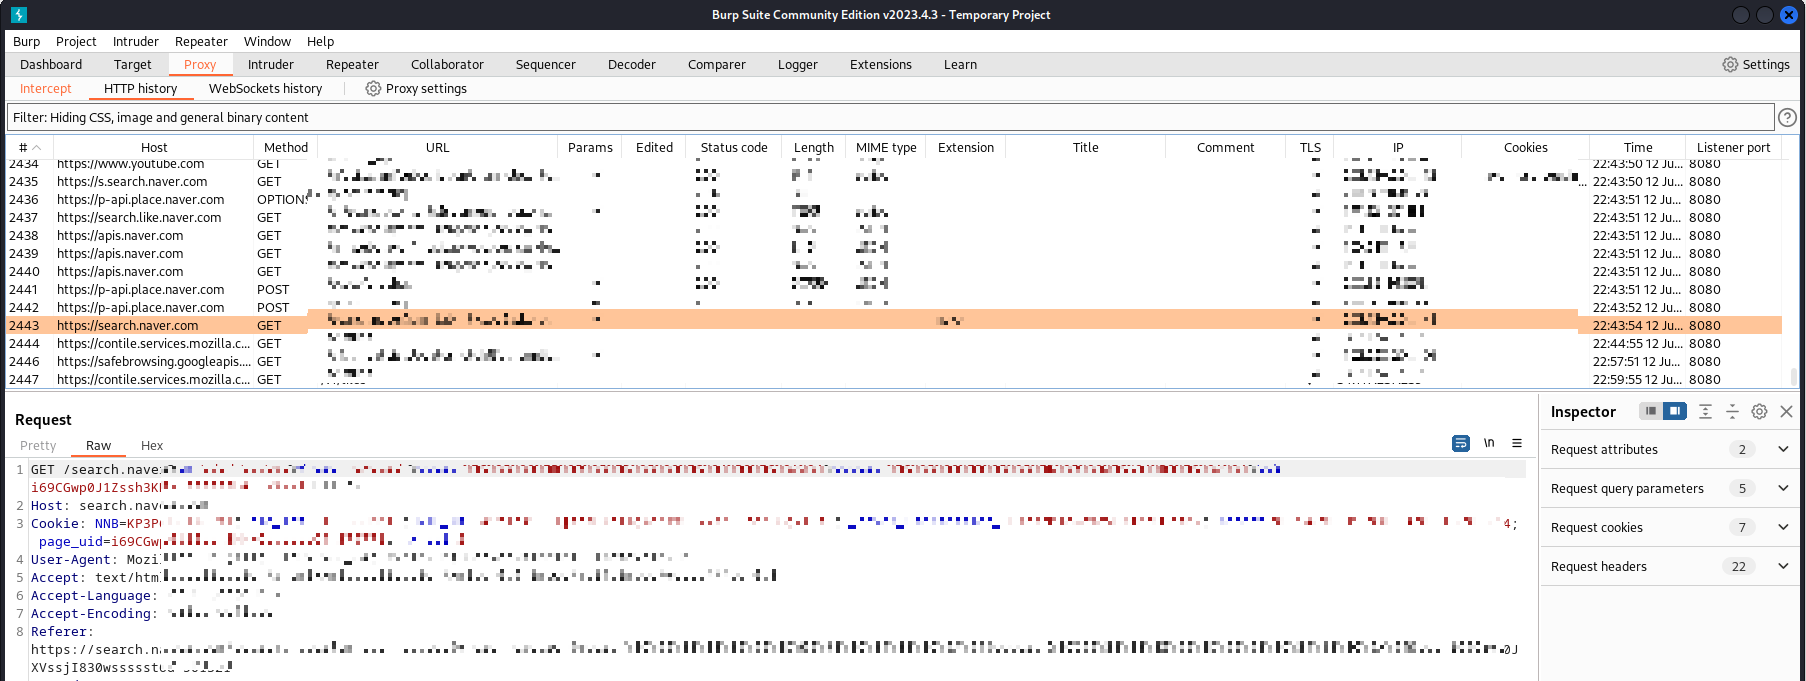This screenshot has width=1806, height=681.
Task: Select row 2447 contile.services.mozilla
Action: tap(894, 380)
